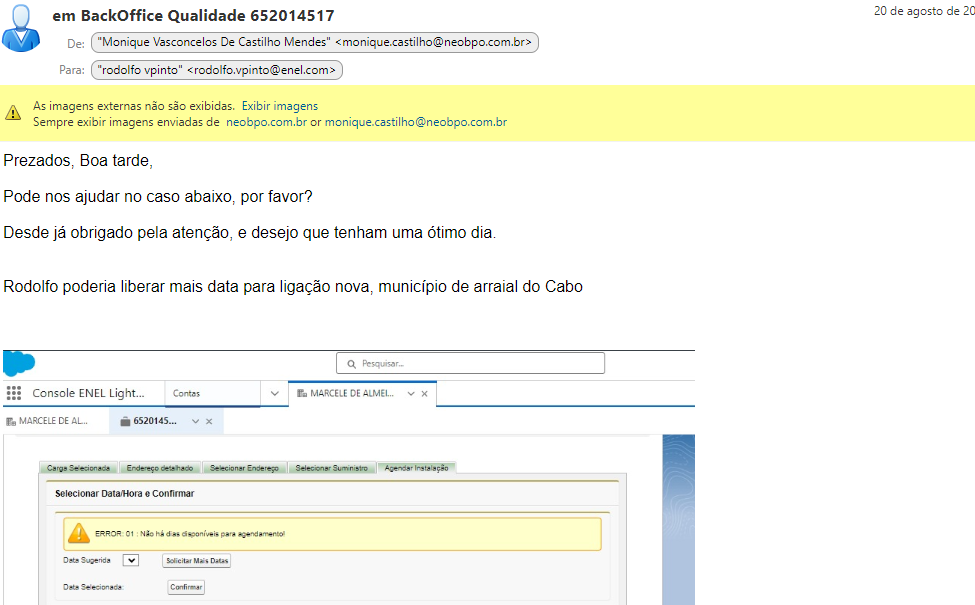Click the sender avatar icon
Image resolution: width=975 pixels, height=605 pixels.
point(21,28)
